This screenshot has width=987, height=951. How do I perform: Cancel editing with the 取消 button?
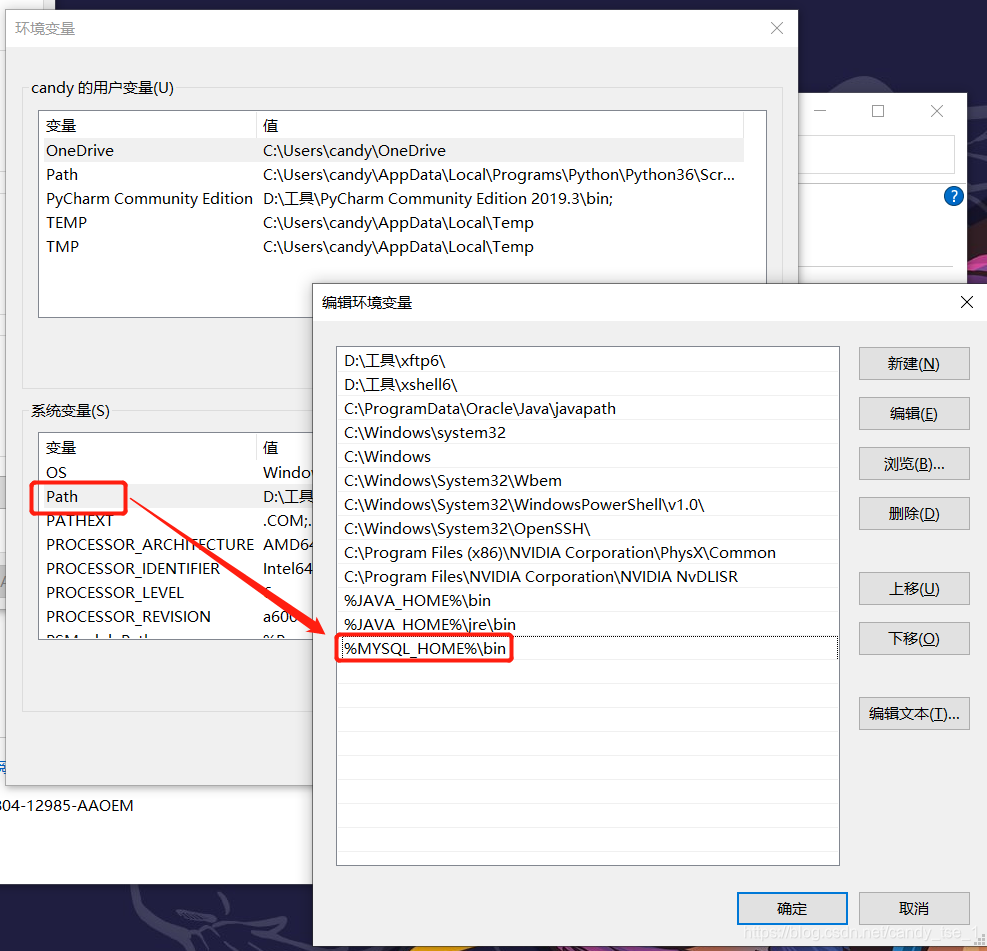[912, 908]
